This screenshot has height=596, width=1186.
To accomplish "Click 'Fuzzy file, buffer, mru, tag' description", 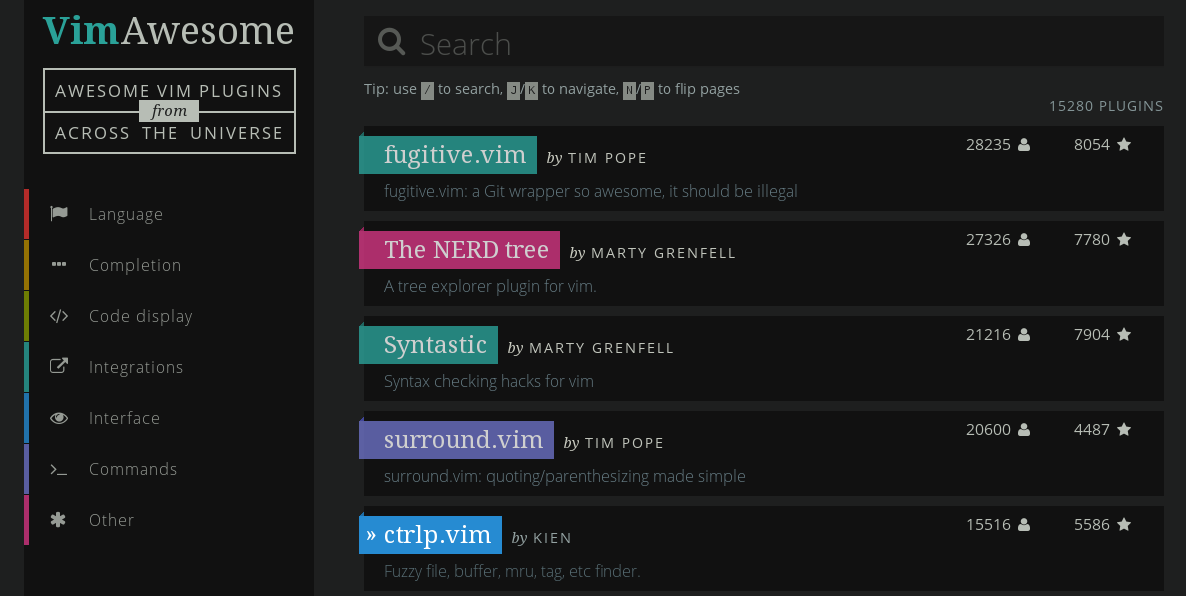I will 512,572.
